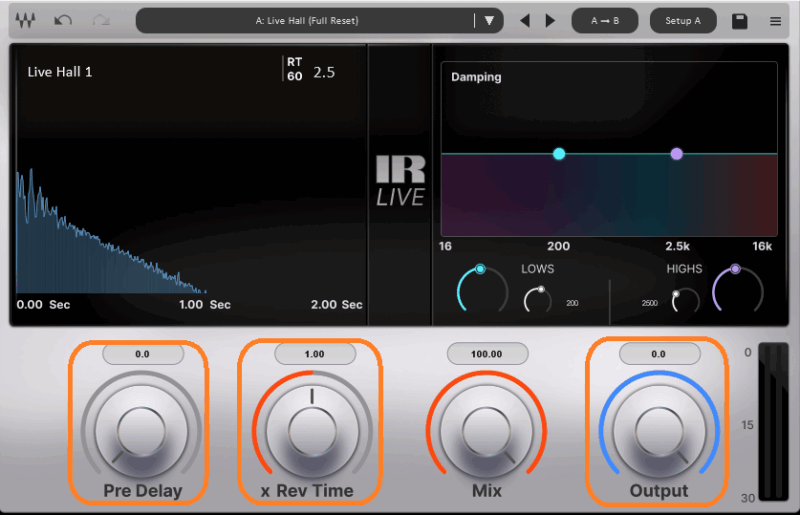Click the output level meter
800x515 pixels.
[x=773, y=422]
